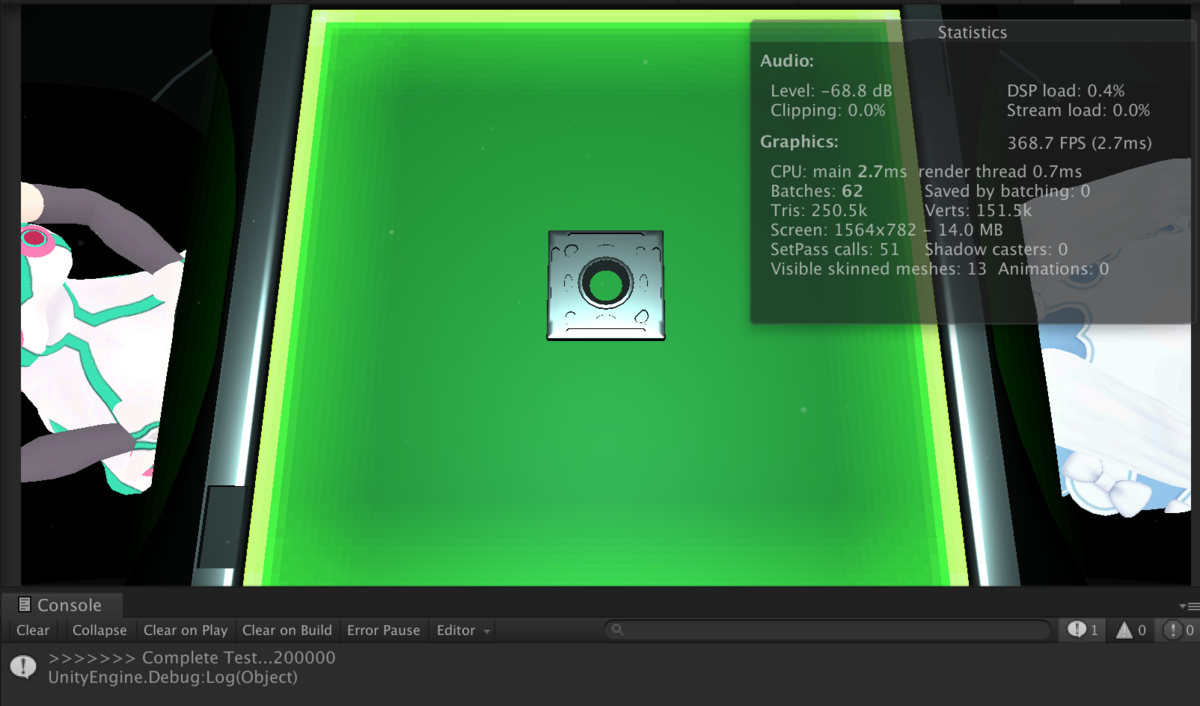
Task: Click the magnifier icon in Console search
Action: click(x=617, y=630)
